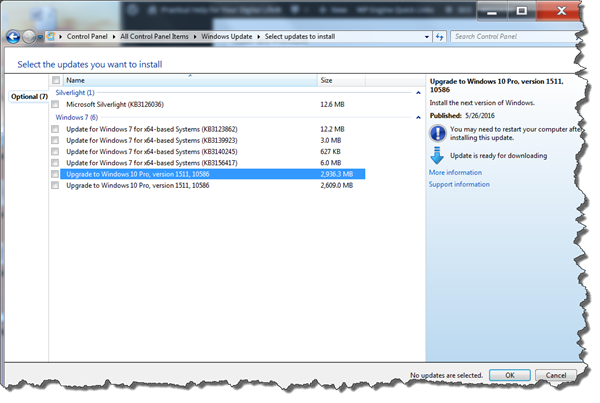The image size is (600, 403).
Task: Click the Back navigation arrow
Action: (13, 37)
